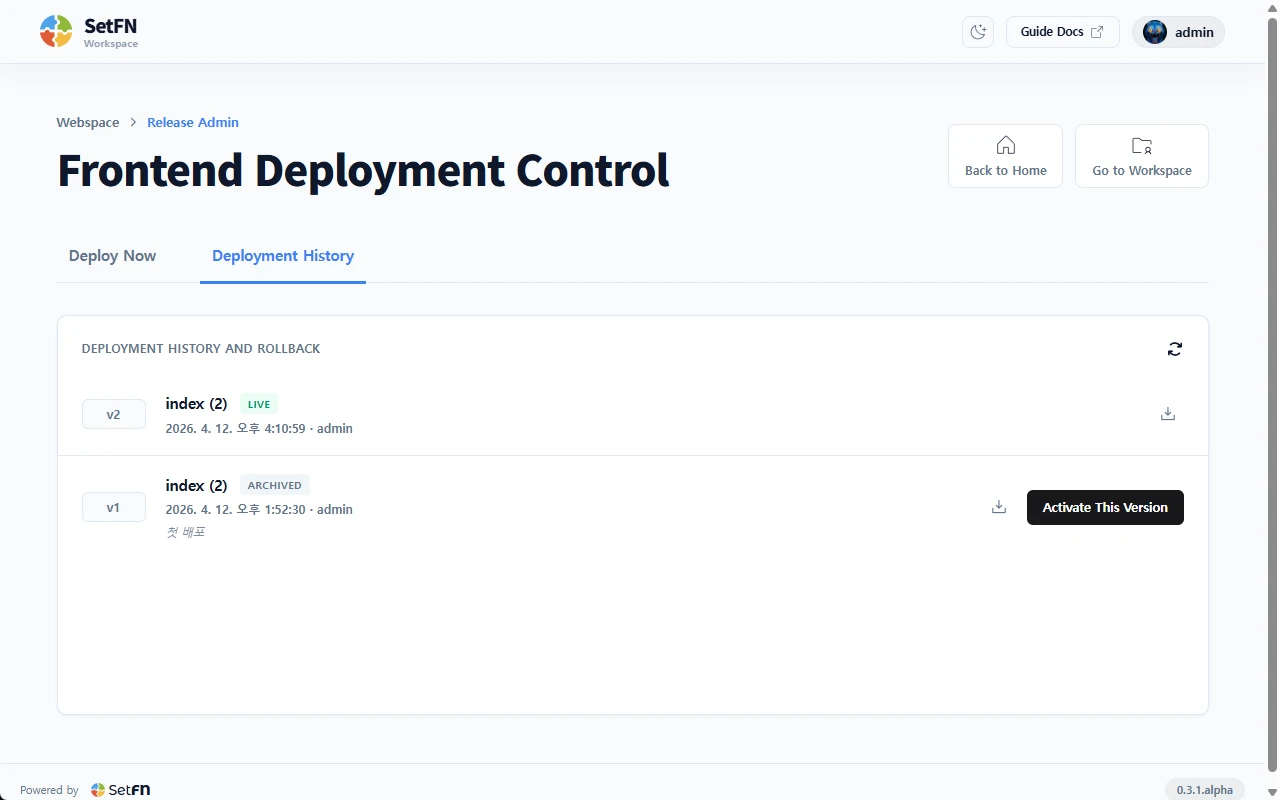Open the Guide Docs link

click(1062, 32)
